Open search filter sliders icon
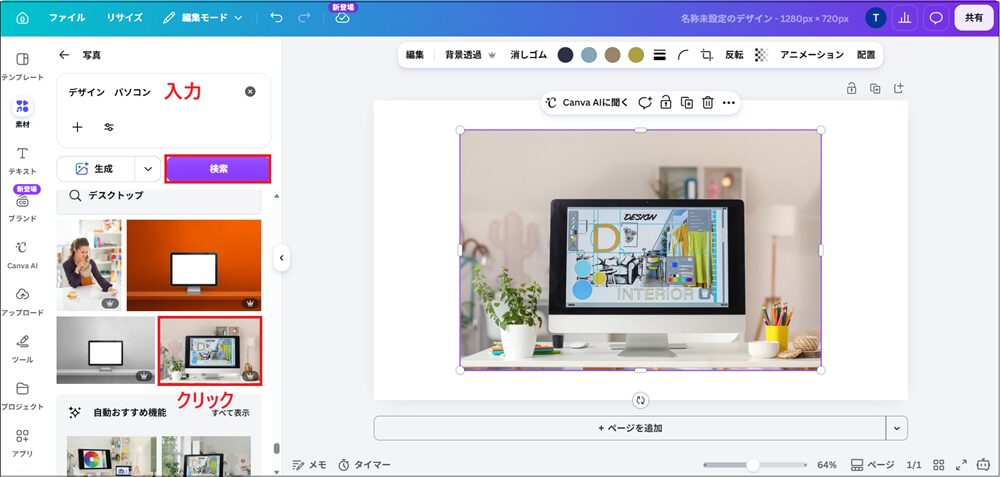Viewport: 1000px width, 477px height. [x=109, y=127]
